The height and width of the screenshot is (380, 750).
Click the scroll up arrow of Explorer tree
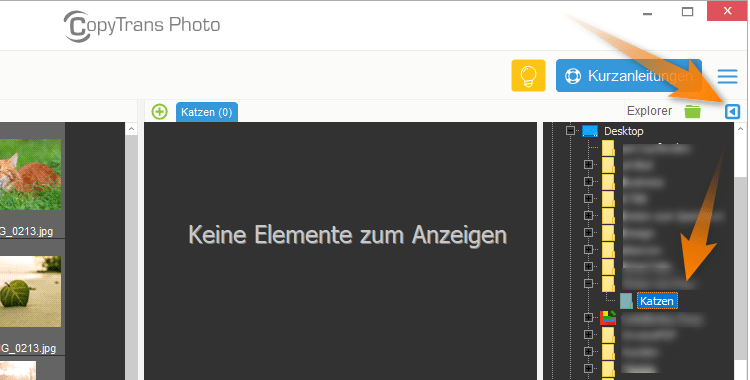pyautogui.click(x=740, y=129)
